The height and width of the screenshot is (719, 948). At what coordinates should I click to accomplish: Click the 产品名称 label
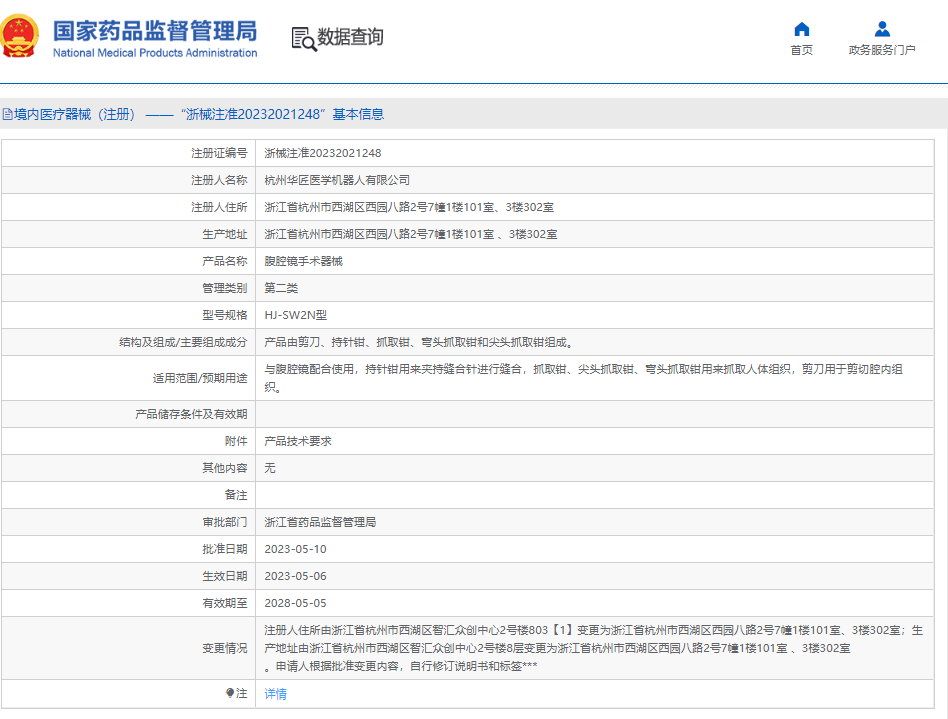tap(225, 261)
